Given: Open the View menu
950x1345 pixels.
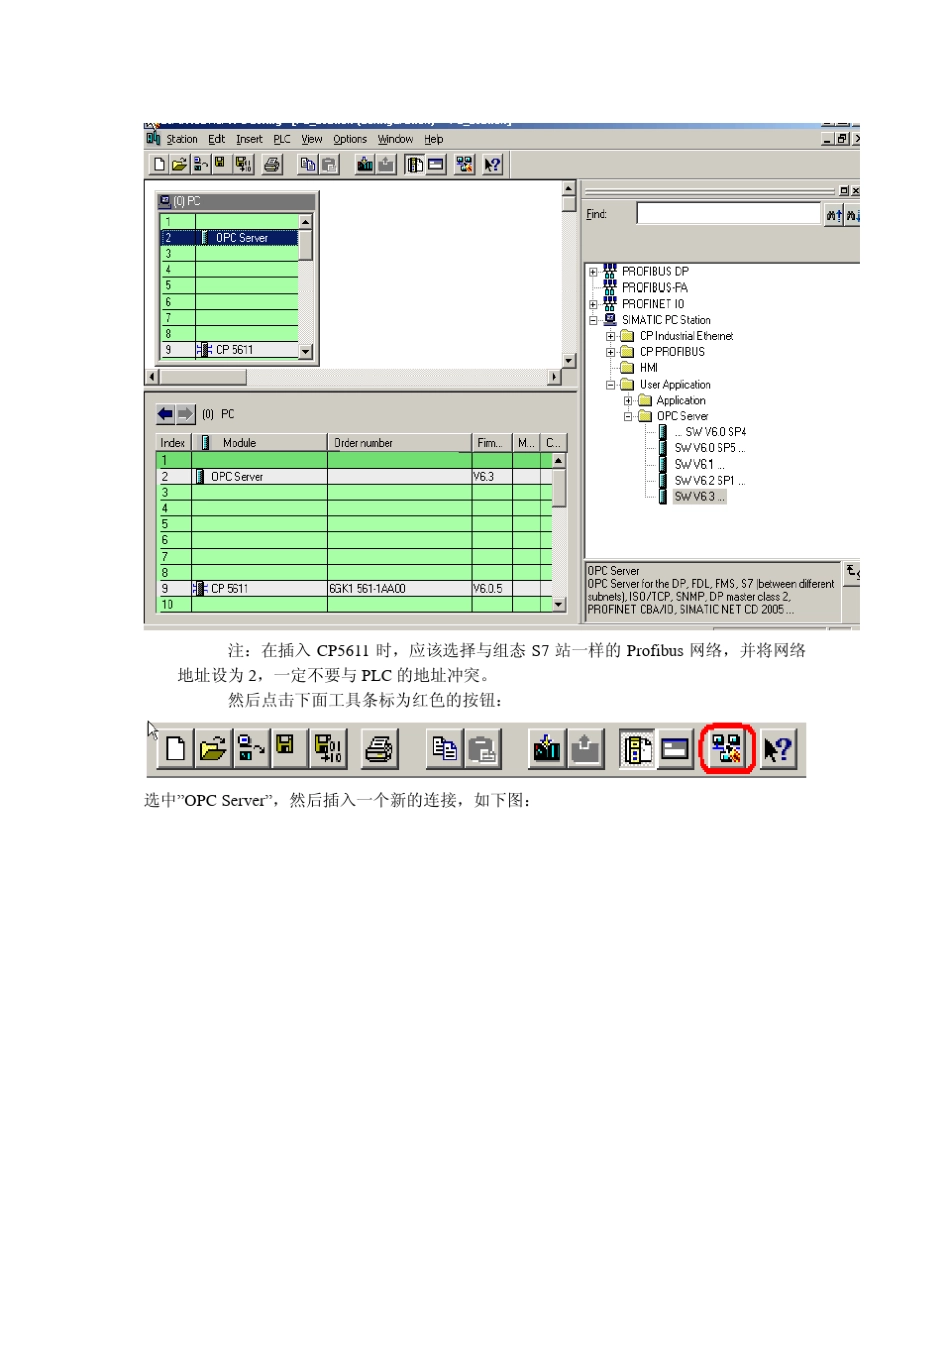Looking at the screenshot, I should [x=312, y=140].
